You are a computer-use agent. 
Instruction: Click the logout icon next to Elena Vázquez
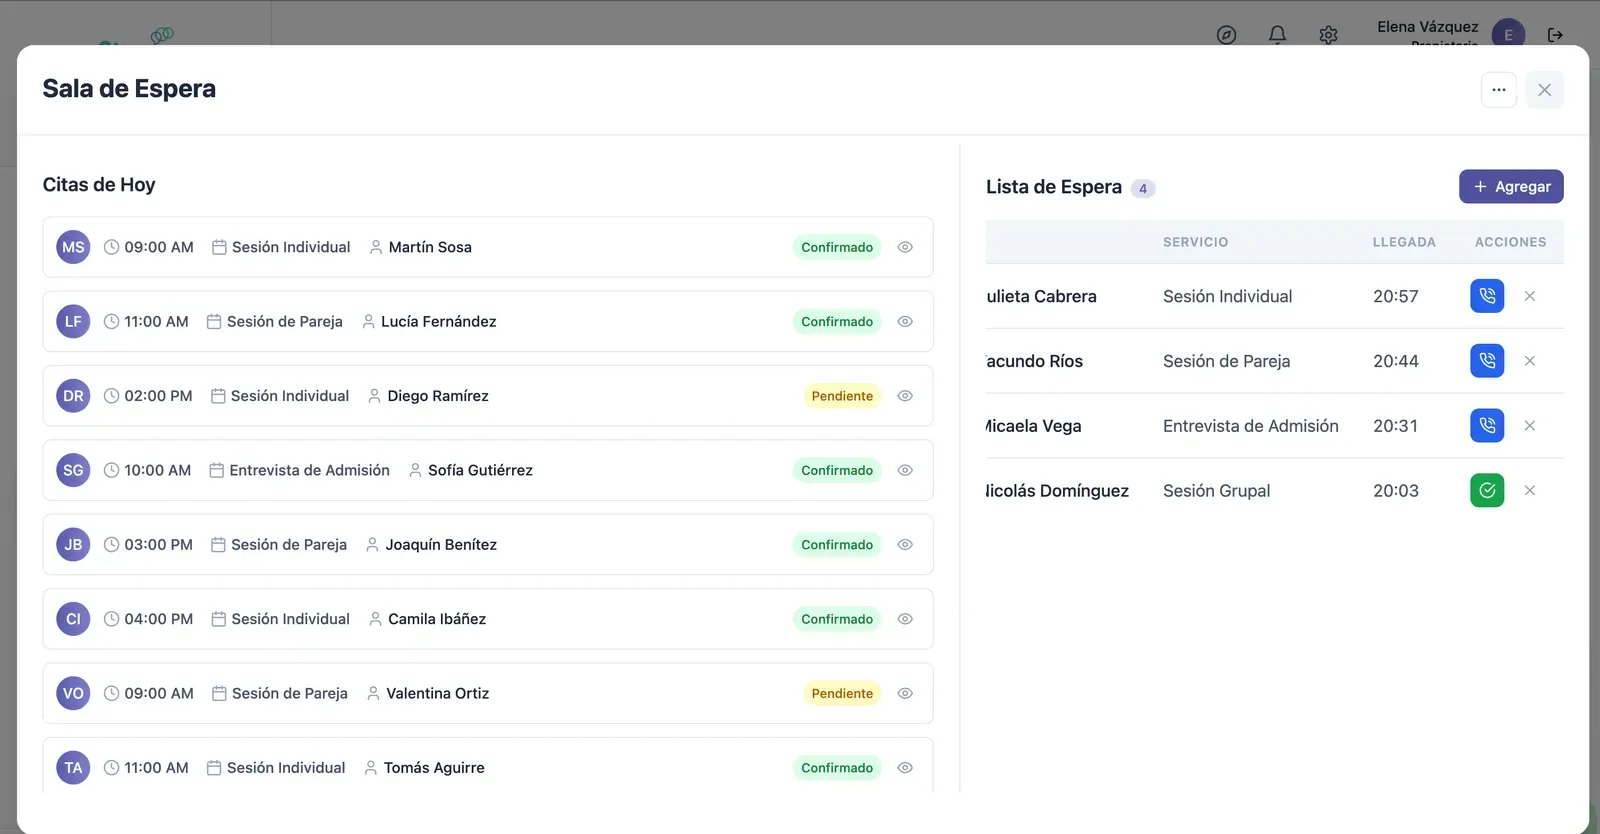[1555, 35]
